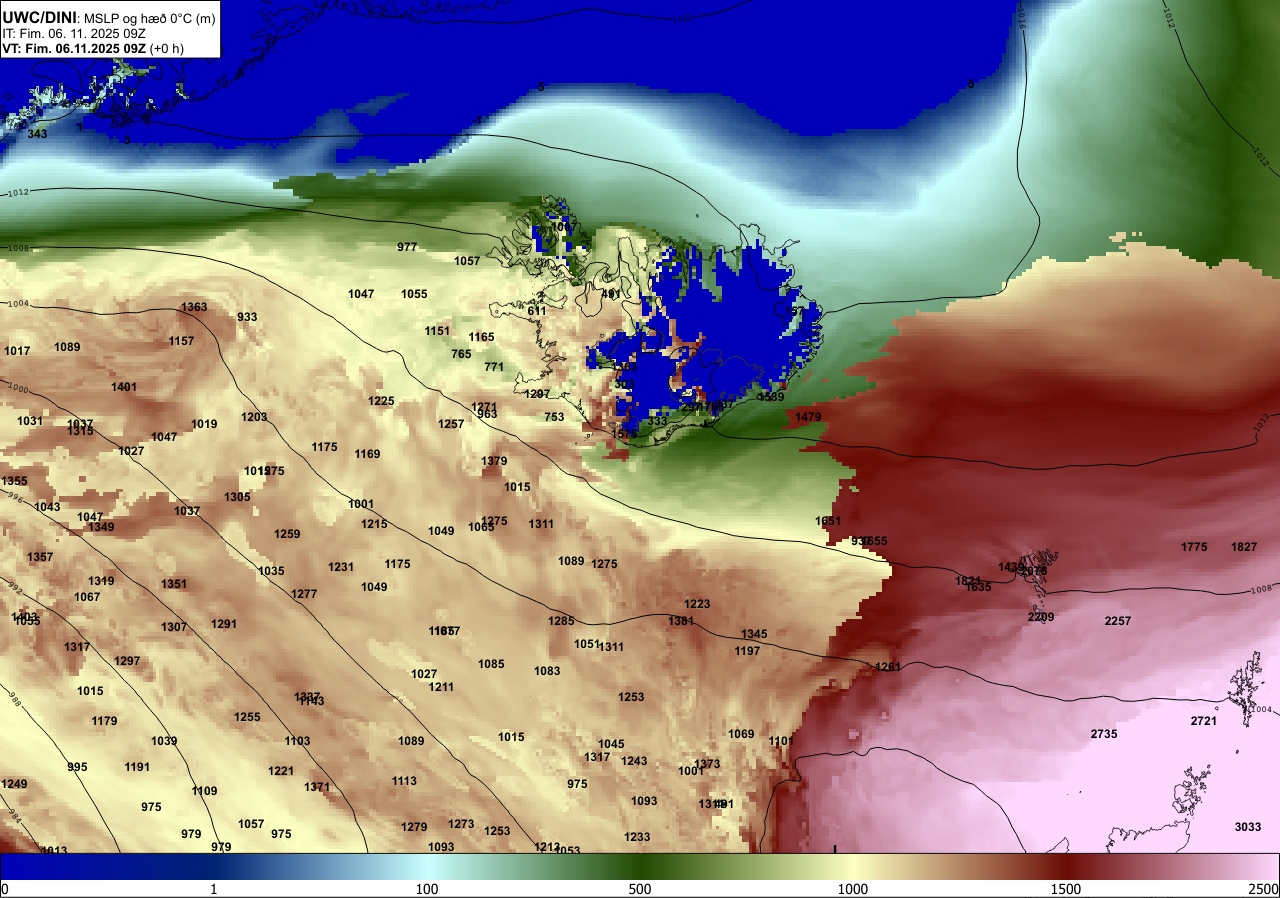The image size is (1280, 898).
Task: Click the 1379 height value on the map
Action: (494, 461)
